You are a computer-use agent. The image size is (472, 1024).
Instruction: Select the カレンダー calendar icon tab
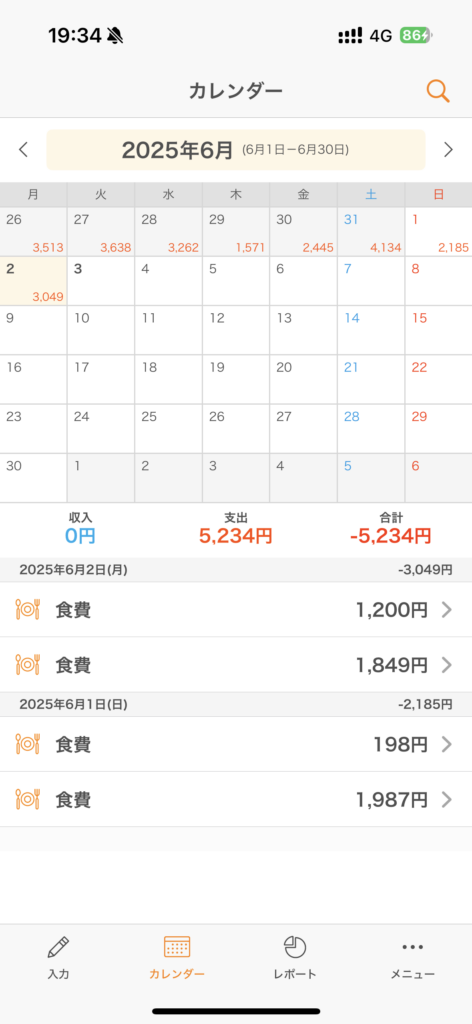[177, 947]
